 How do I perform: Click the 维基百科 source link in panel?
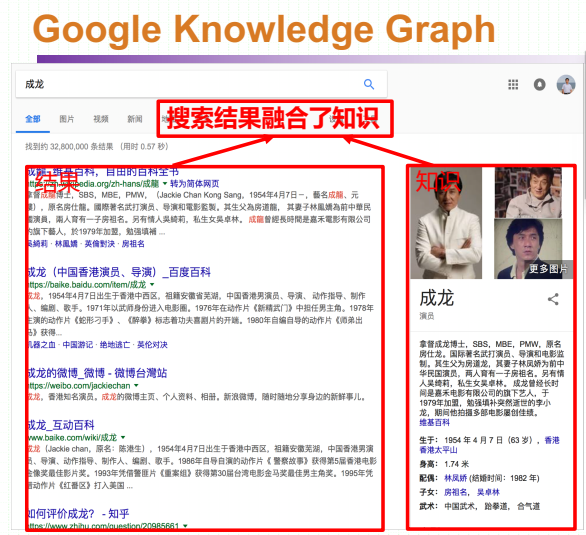(434, 423)
